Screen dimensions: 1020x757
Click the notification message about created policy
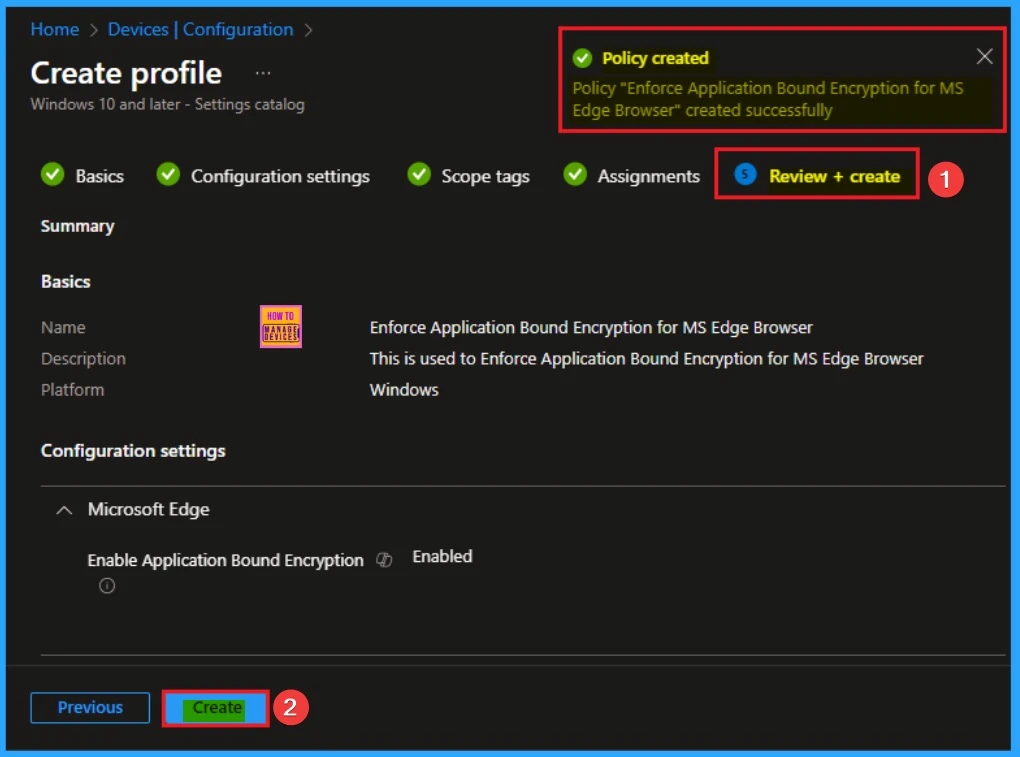pyautogui.click(x=768, y=99)
